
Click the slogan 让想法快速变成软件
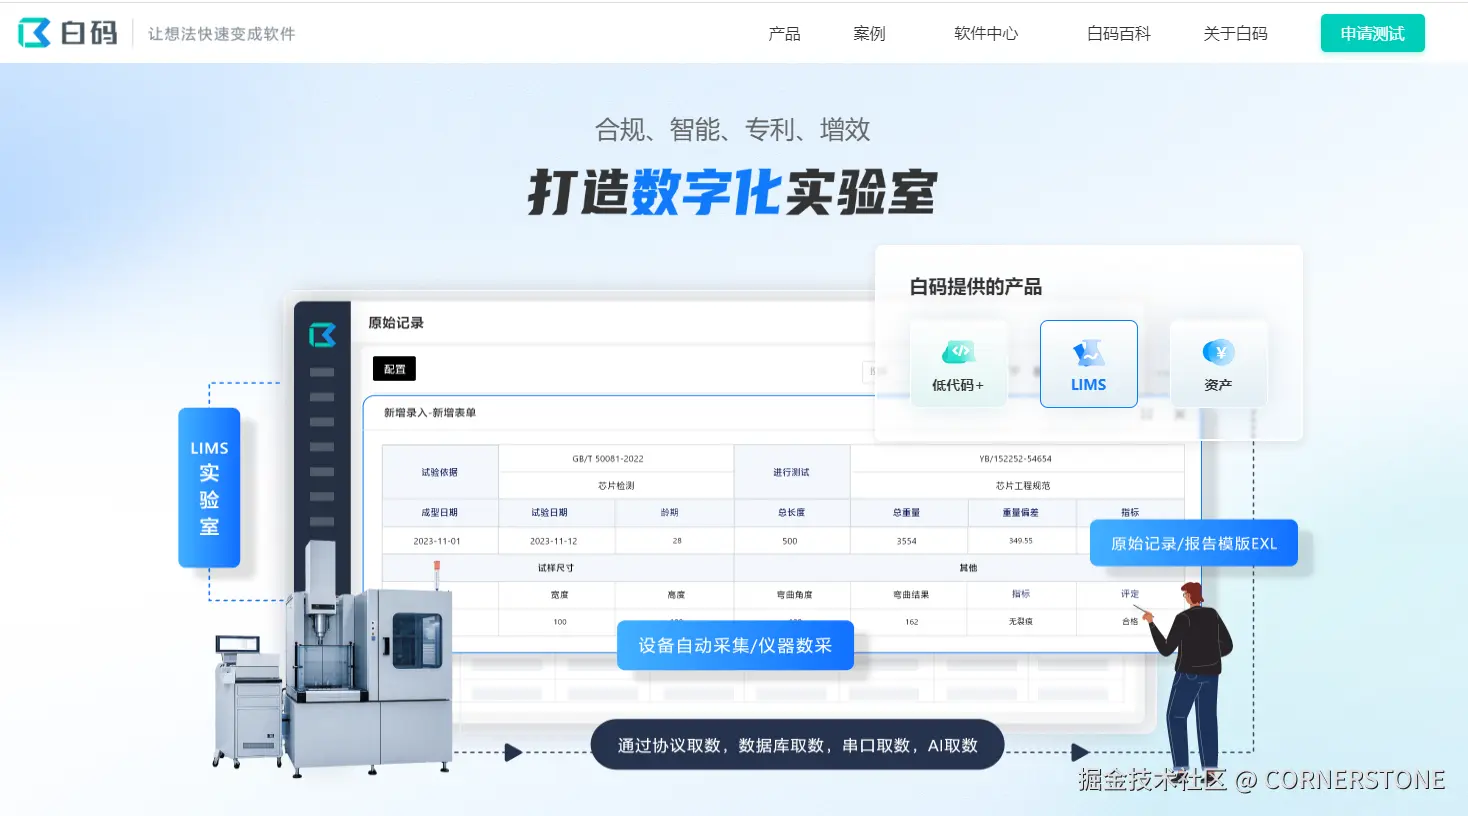[222, 34]
